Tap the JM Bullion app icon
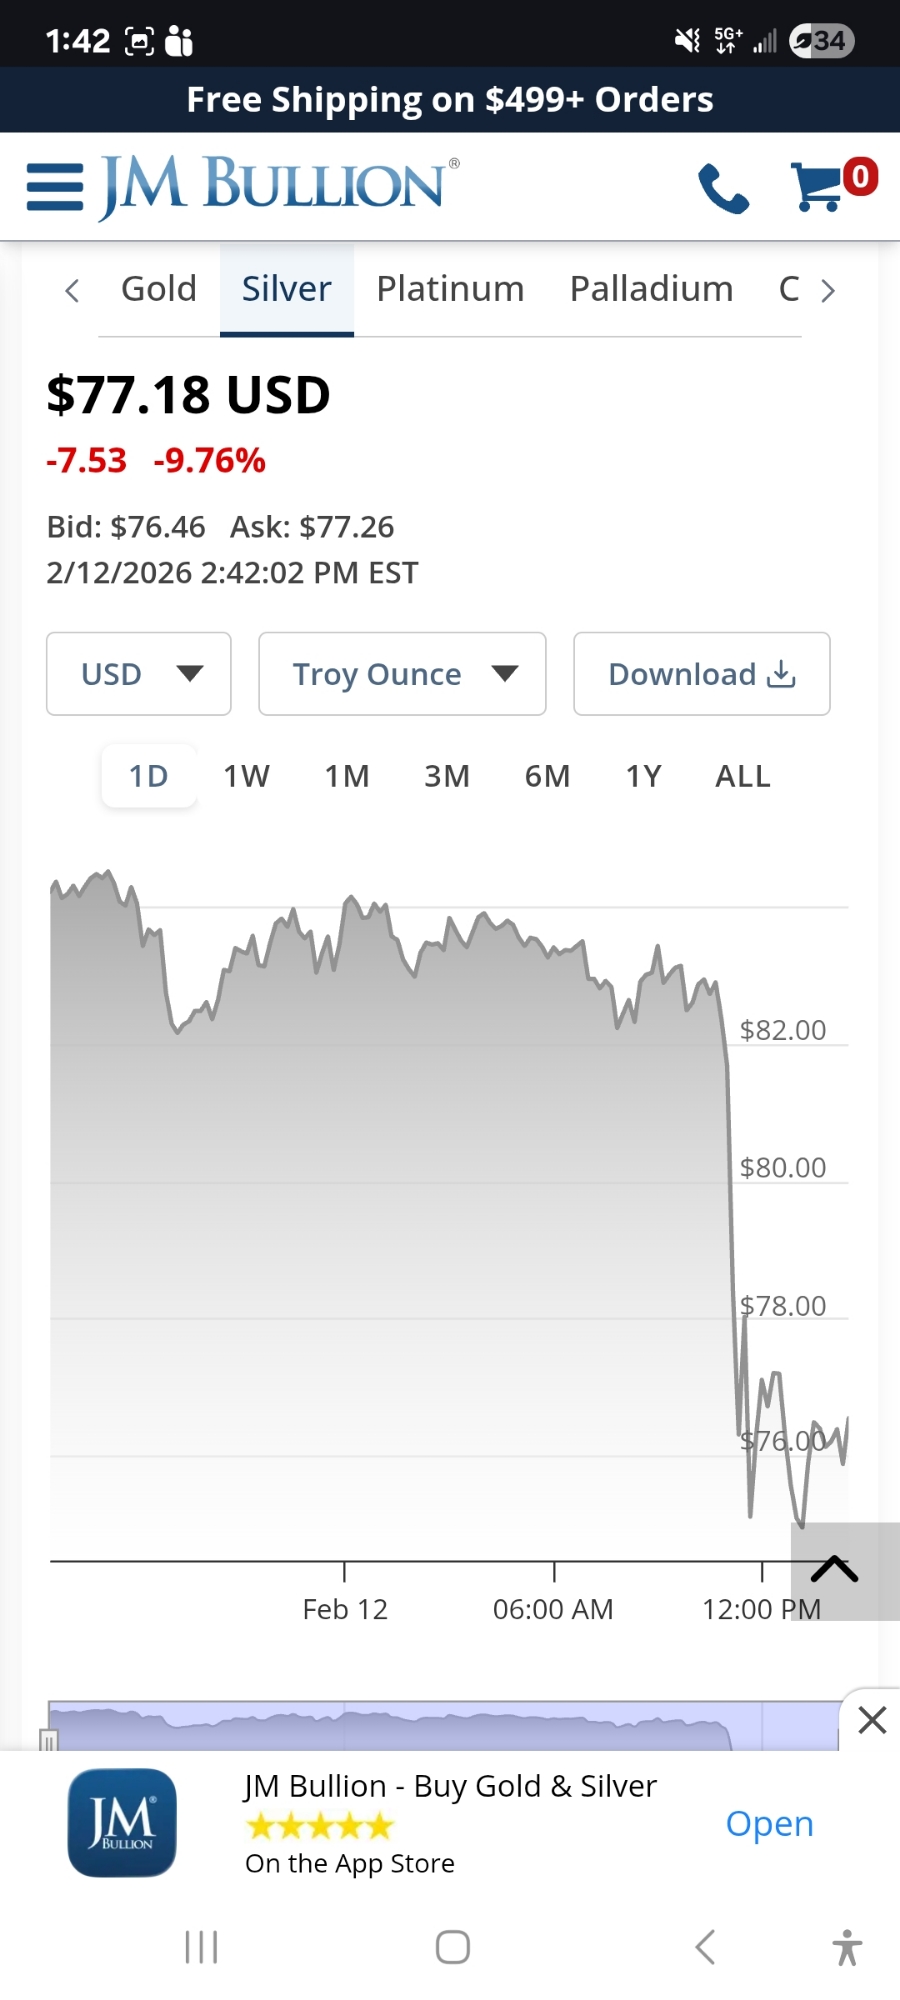This screenshot has height=2000, width=900. pyautogui.click(x=122, y=1823)
